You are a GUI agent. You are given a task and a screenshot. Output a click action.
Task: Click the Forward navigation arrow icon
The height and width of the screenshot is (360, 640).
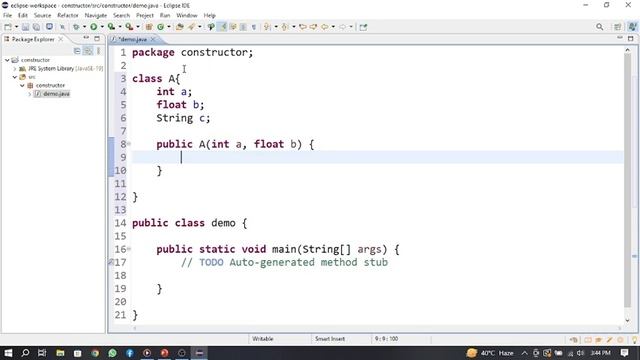tap(342, 27)
